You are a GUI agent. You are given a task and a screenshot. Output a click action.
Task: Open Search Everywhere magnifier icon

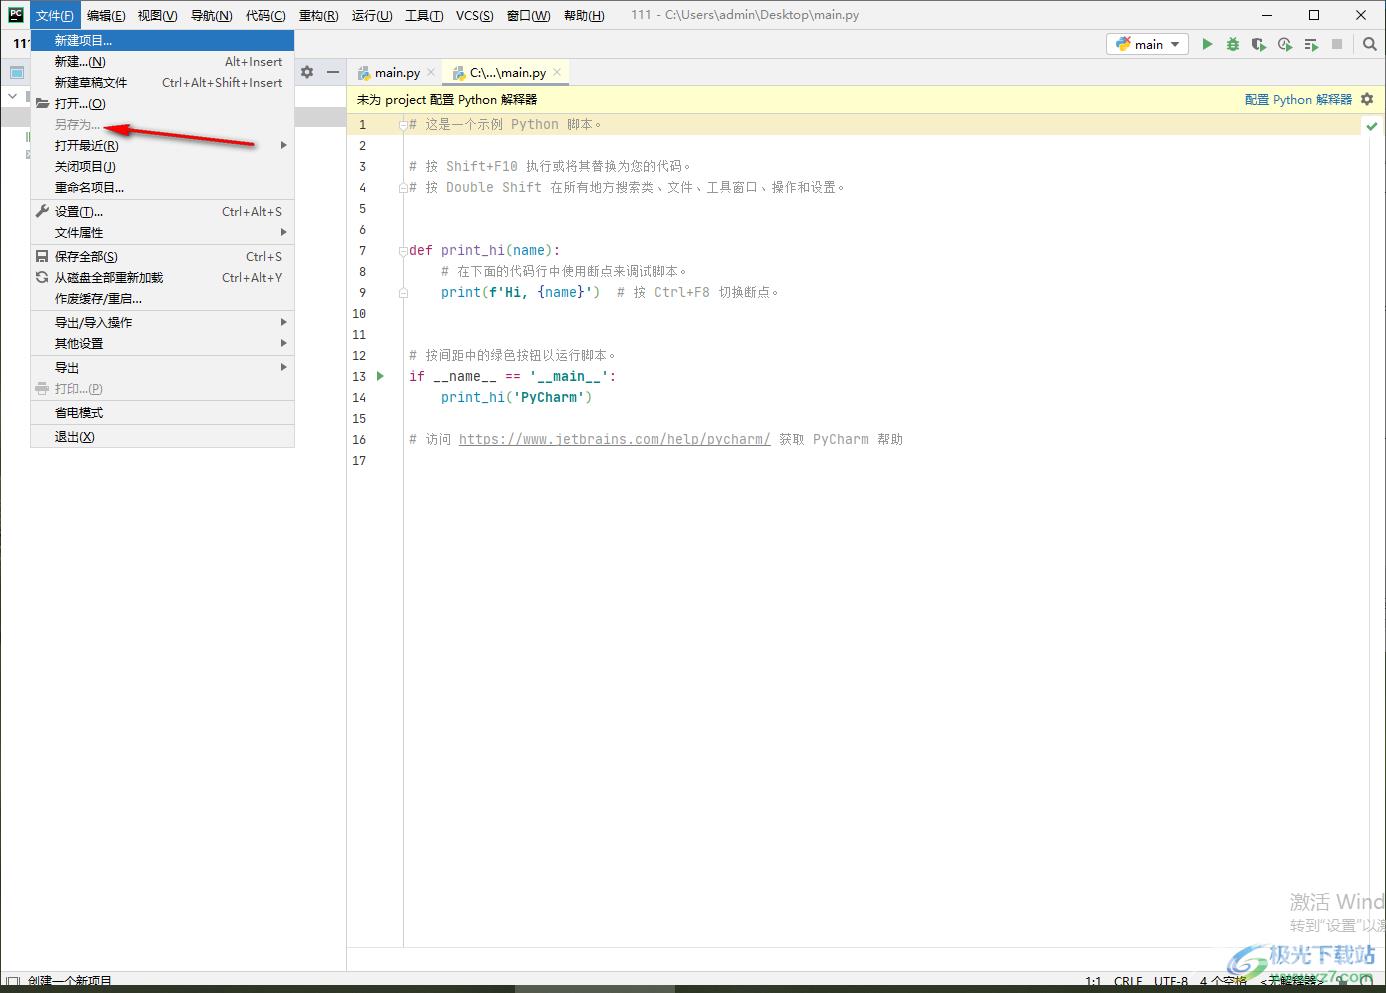1369,44
